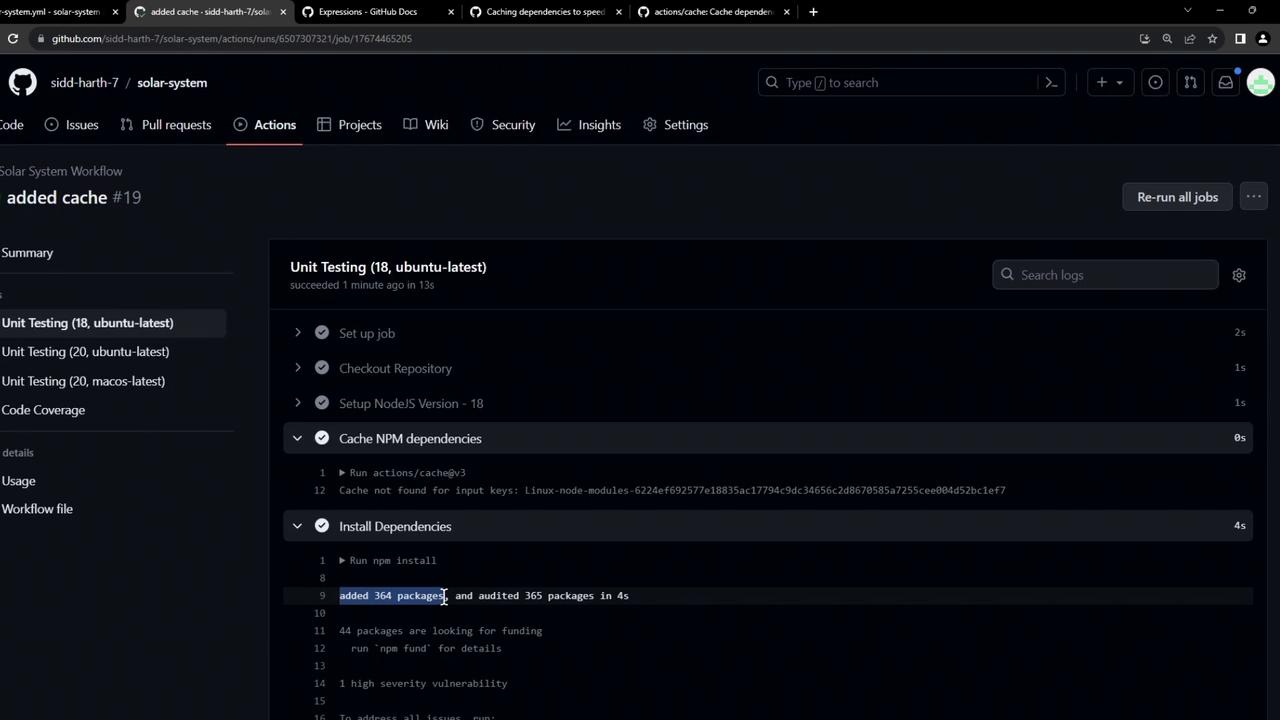This screenshot has width=1280, height=720.
Task: Open the Workflow file link
Action: (x=37, y=509)
